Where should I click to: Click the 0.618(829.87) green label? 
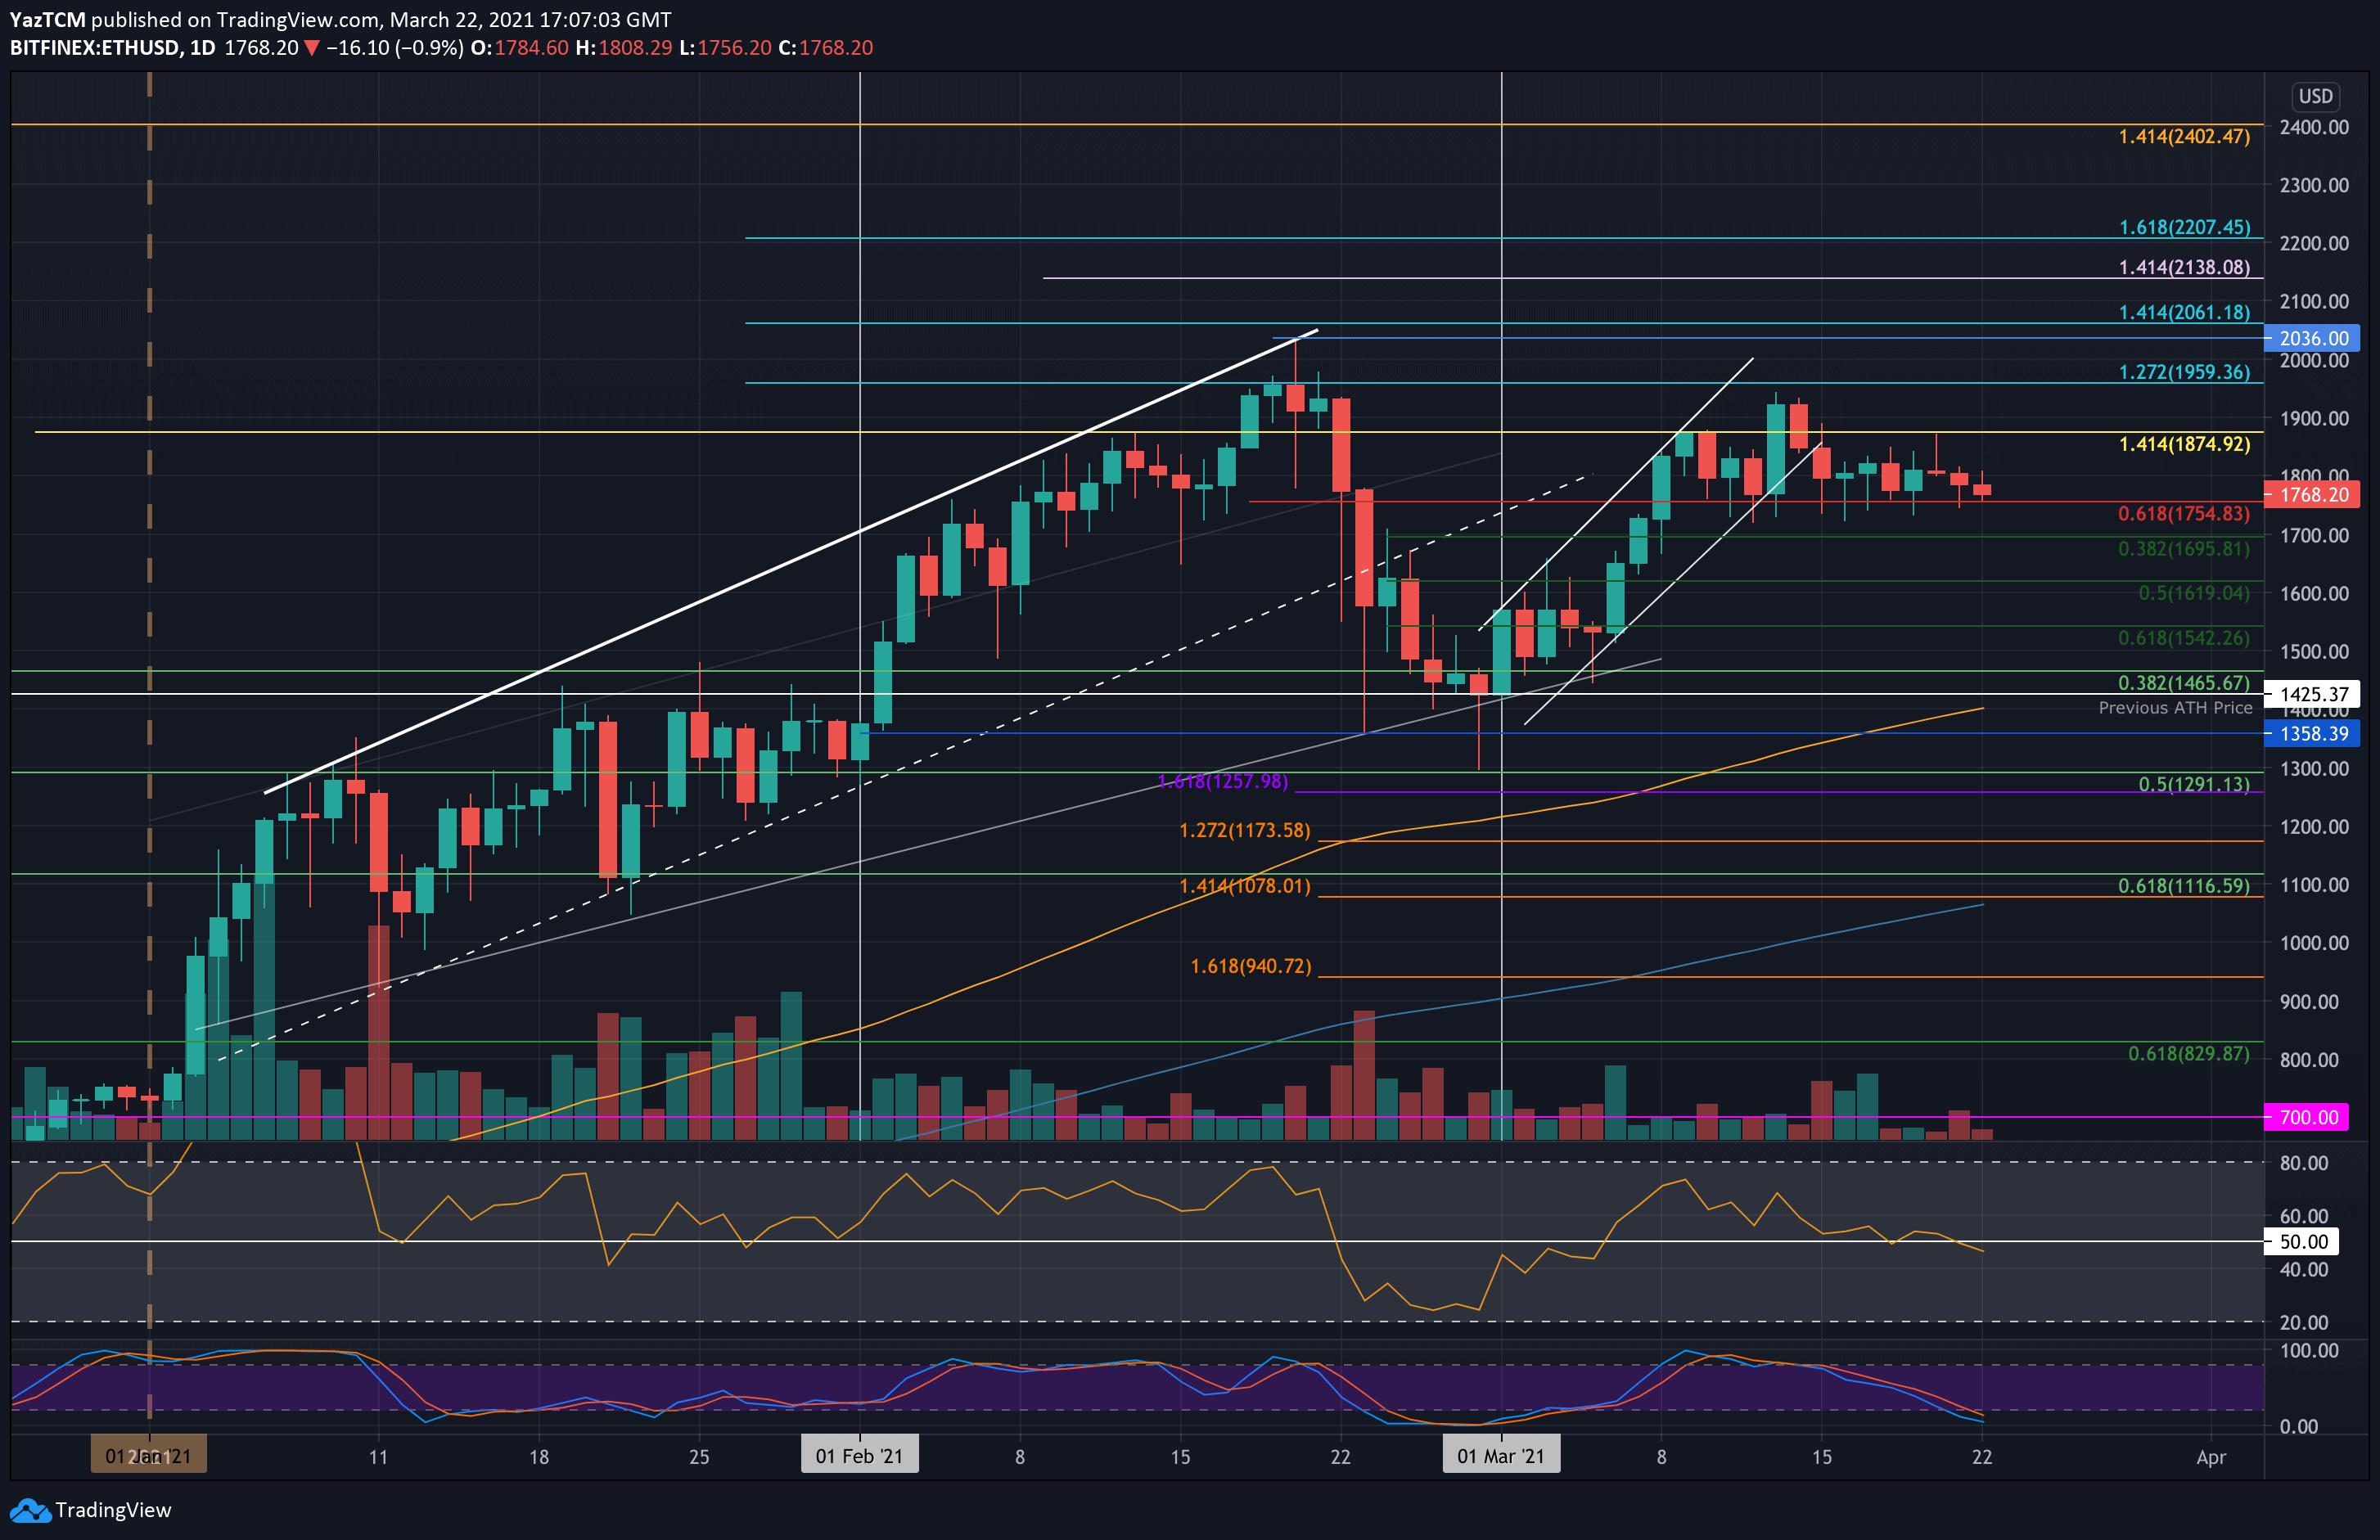click(x=2189, y=1054)
